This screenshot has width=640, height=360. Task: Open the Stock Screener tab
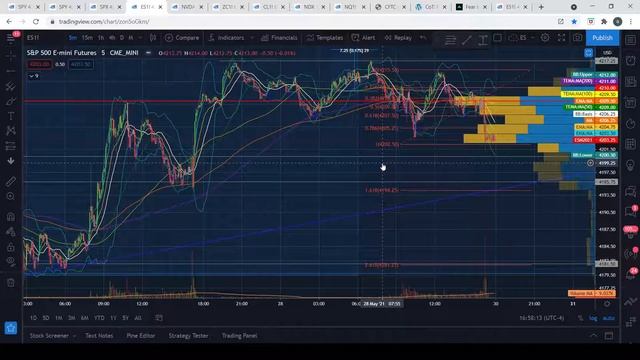pos(49,336)
